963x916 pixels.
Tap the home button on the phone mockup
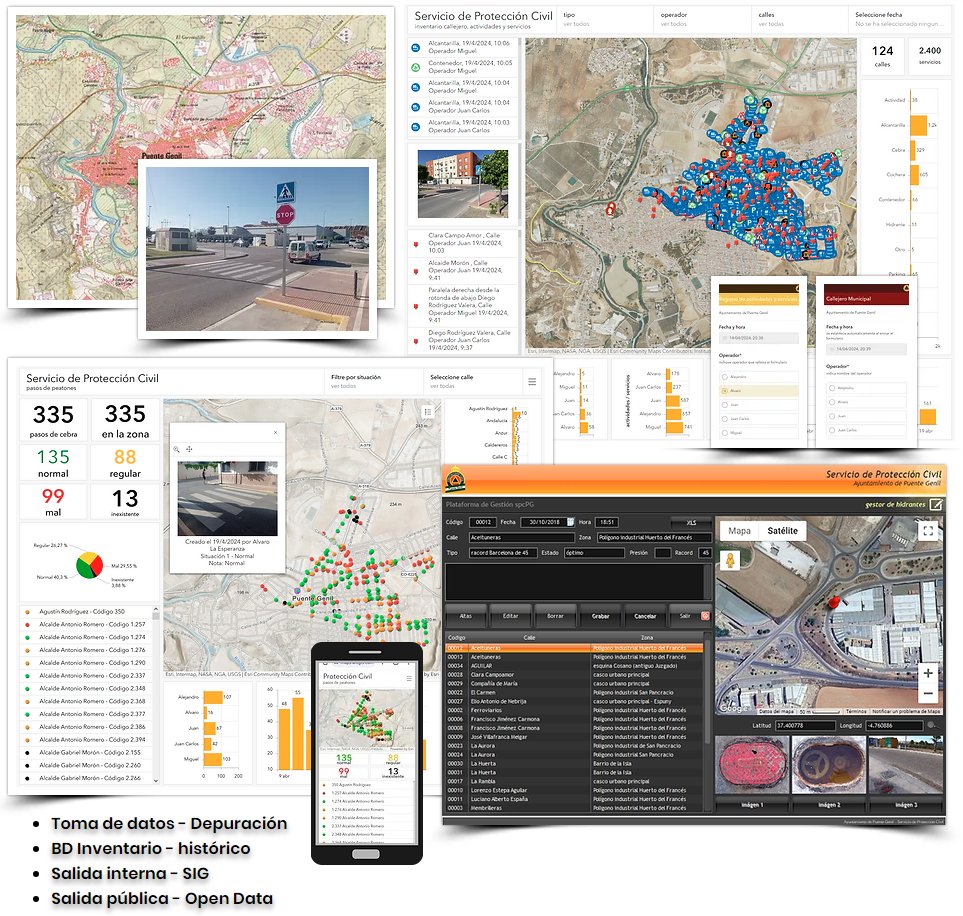pyautogui.click(x=366, y=855)
